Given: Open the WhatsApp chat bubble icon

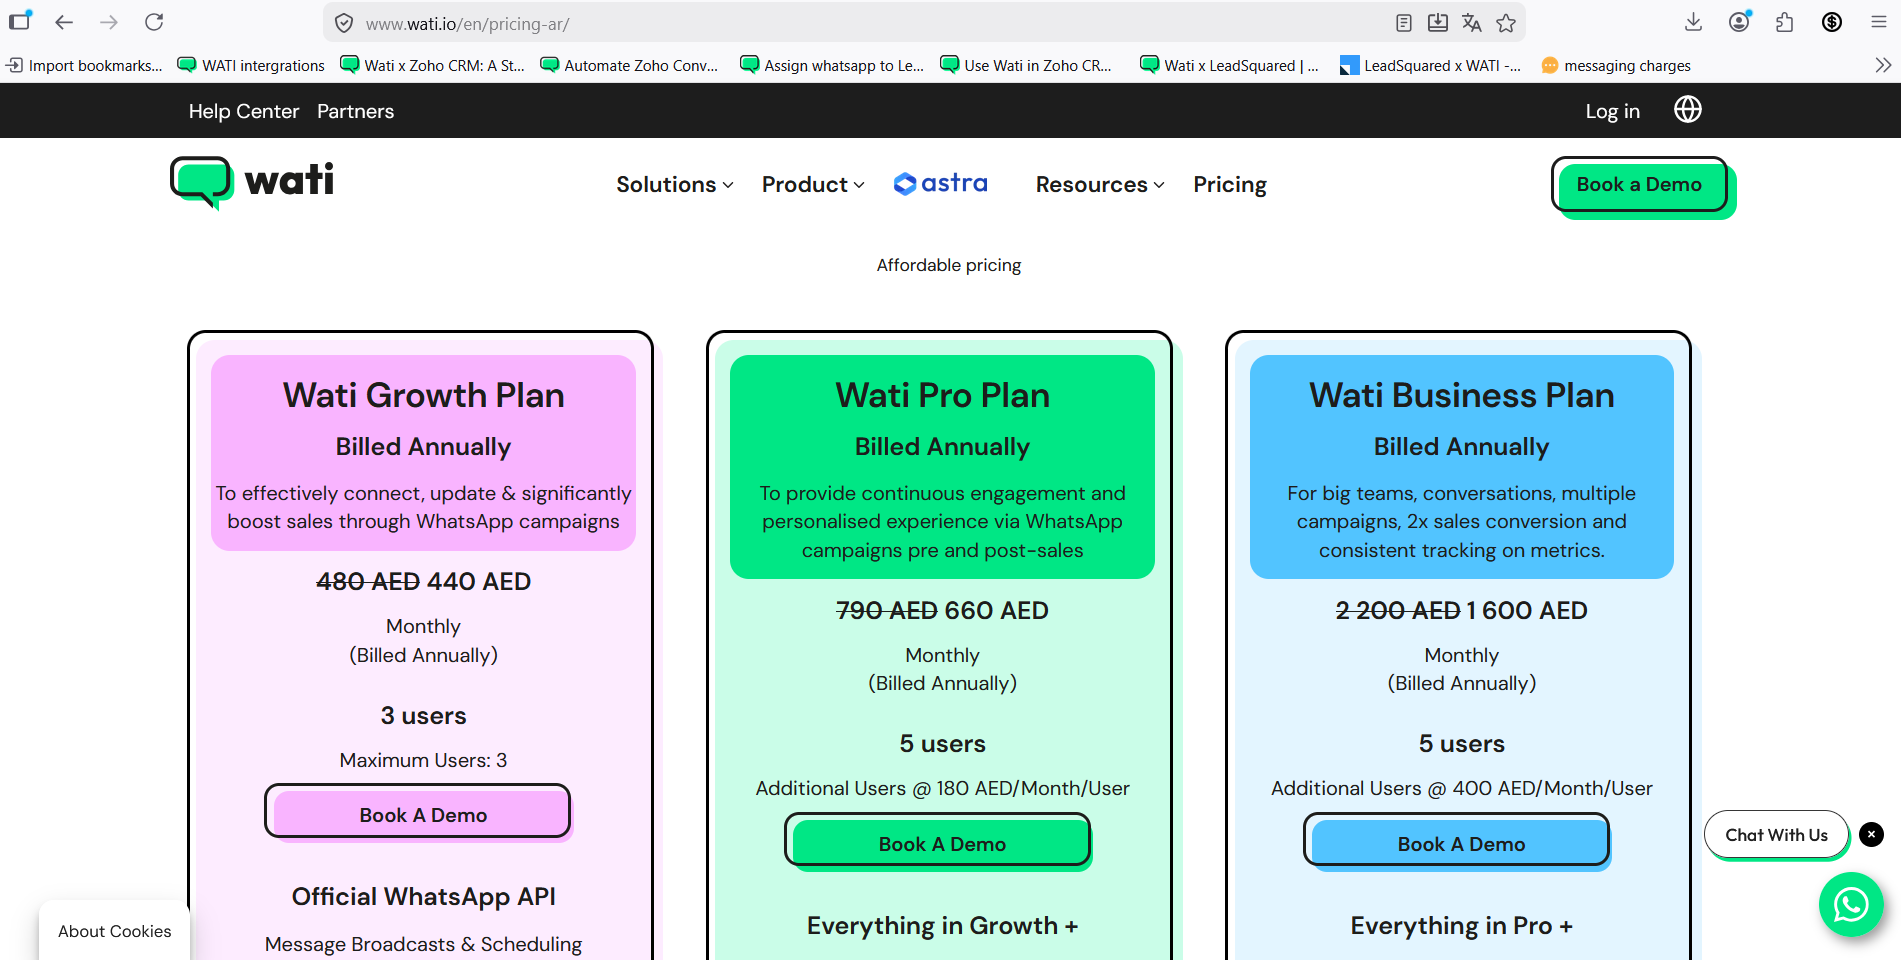Looking at the screenshot, I should pyautogui.click(x=1851, y=905).
